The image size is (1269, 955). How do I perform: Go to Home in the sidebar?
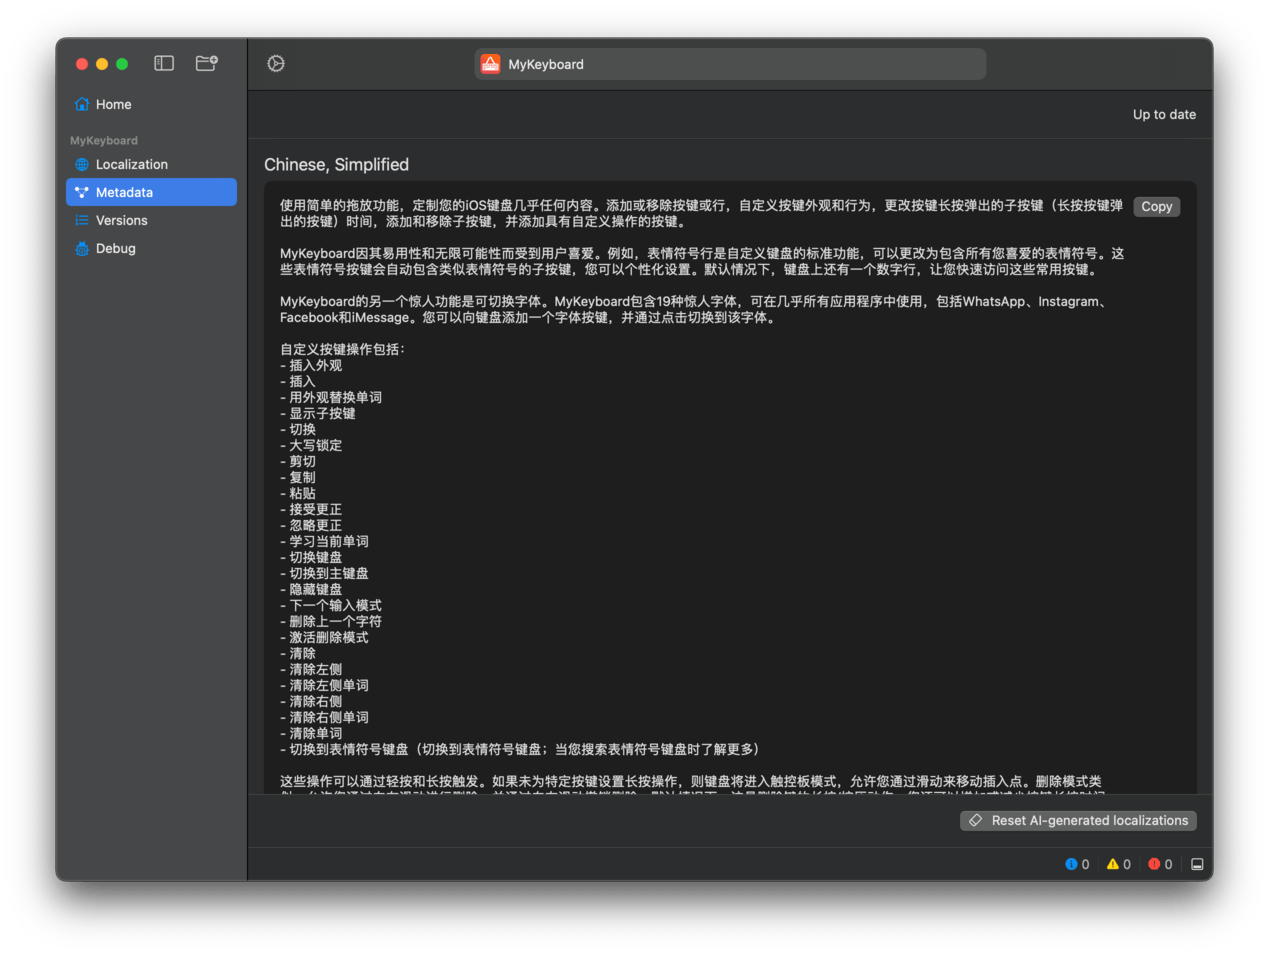113,104
